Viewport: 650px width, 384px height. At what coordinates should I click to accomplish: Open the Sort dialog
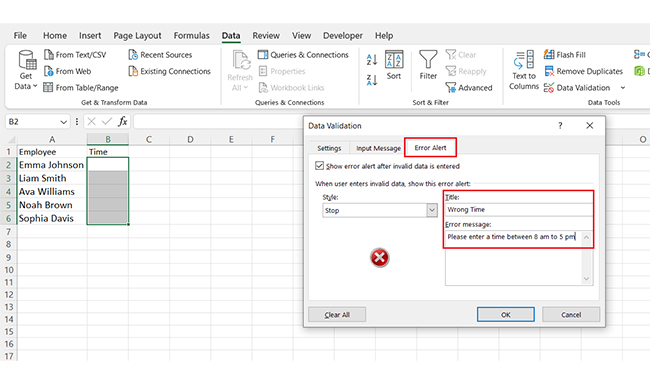pos(394,65)
